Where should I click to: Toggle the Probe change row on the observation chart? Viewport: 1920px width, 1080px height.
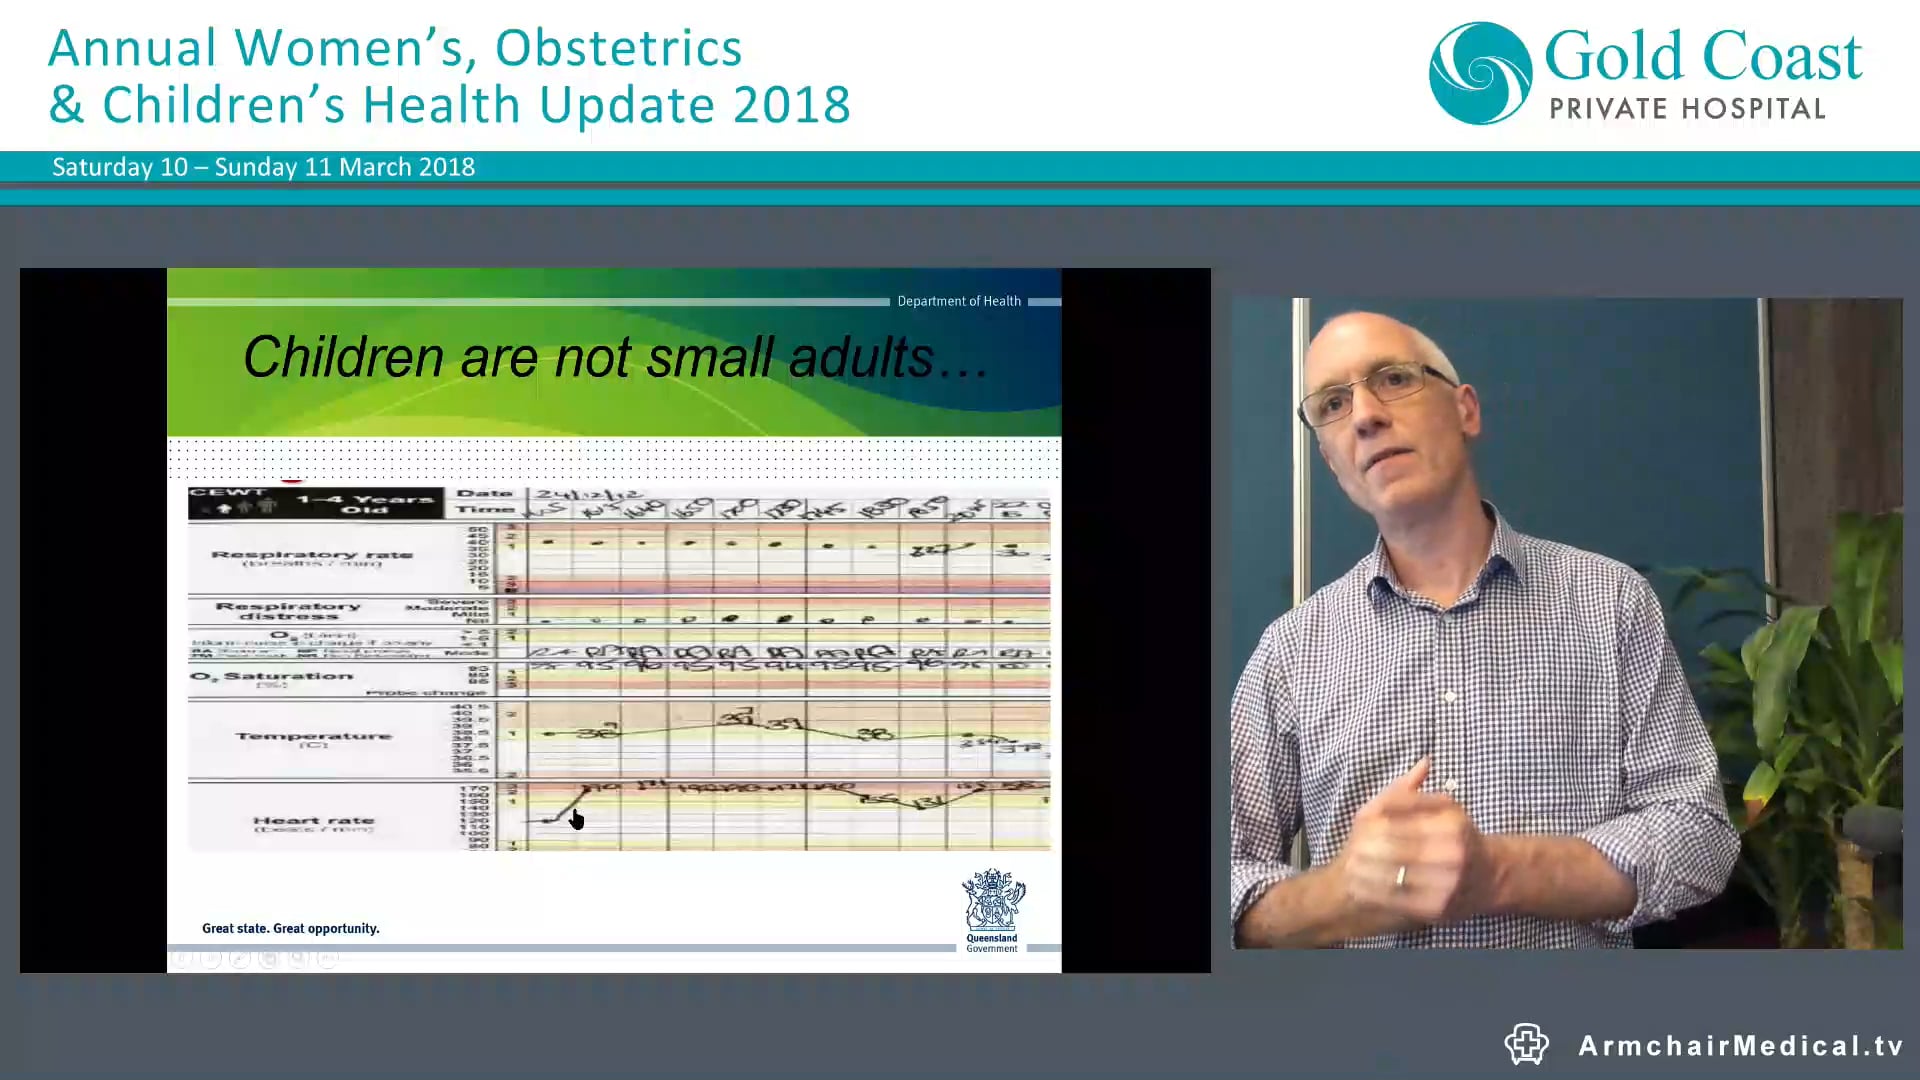[423, 690]
